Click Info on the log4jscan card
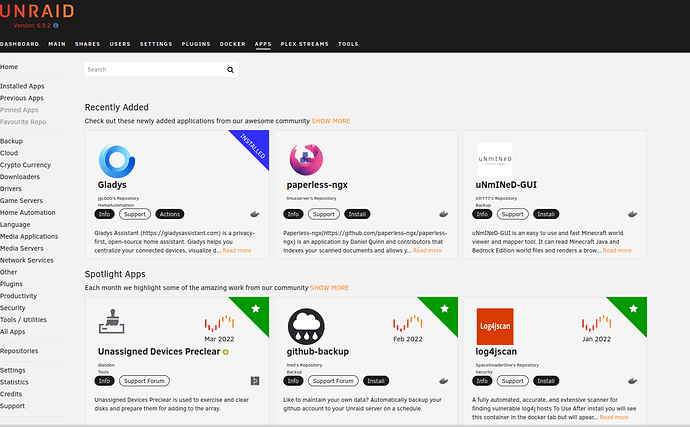The width and height of the screenshot is (690, 427). pyautogui.click(x=482, y=381)
